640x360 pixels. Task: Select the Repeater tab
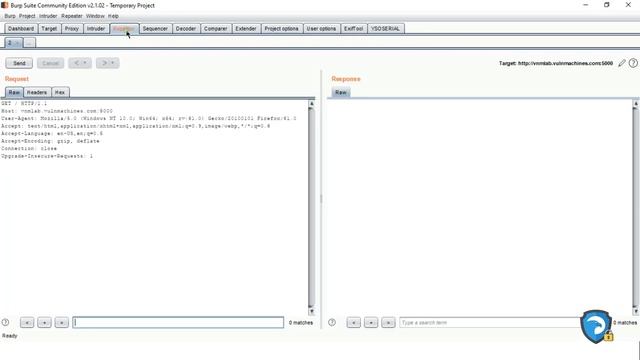click(124, 29)
